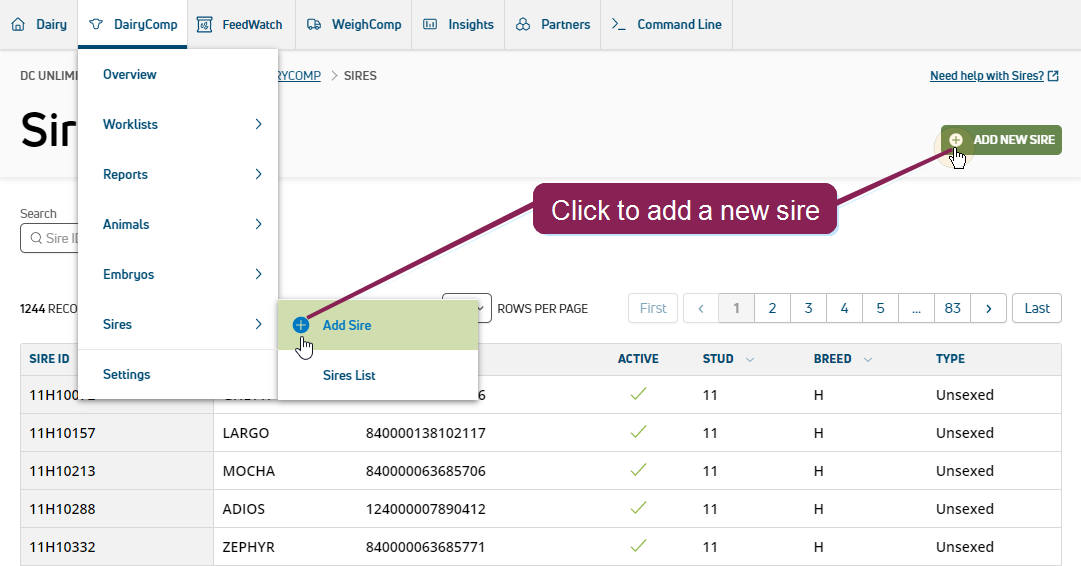Image resolution: width=1081 pixels, height=566 pixels.
Task: Open the FeedWatch tab
Action: 240,25
